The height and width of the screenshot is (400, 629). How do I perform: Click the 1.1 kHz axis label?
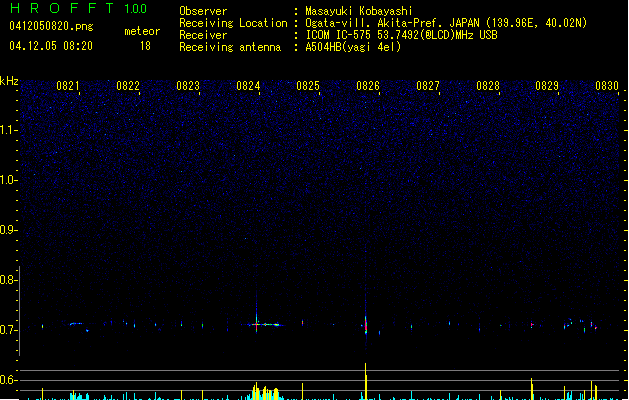[x=8, y=130]
